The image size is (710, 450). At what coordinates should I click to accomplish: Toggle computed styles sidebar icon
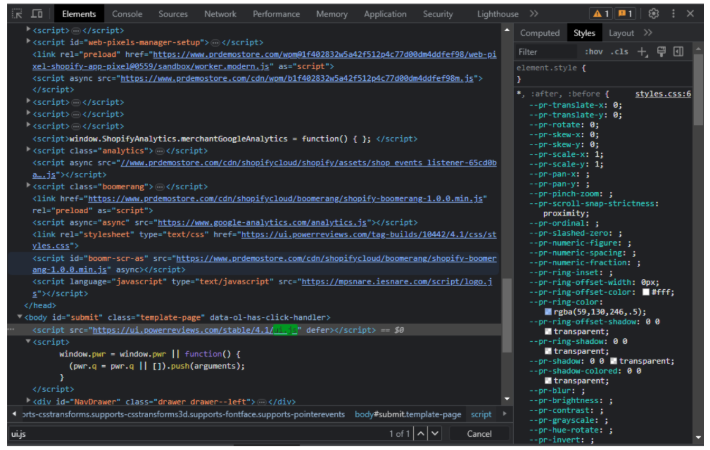pos(678,52)
